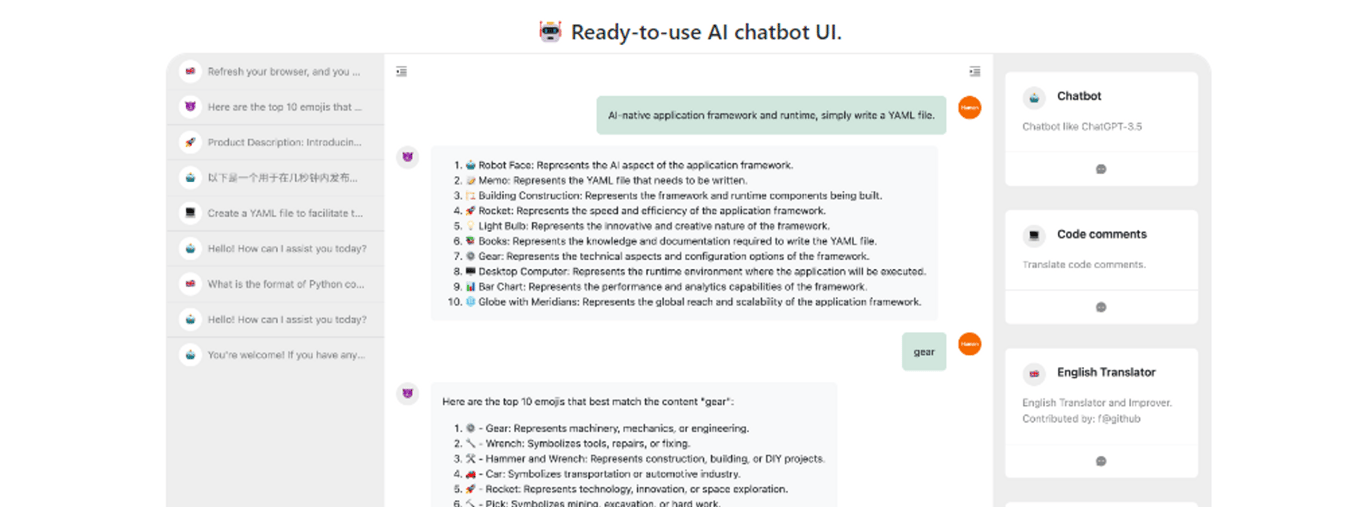Image resolution: width=1366 pixels, height=507 pixels.
Task: Click the 'gear' user message bubble
Action: coord(924,352)
